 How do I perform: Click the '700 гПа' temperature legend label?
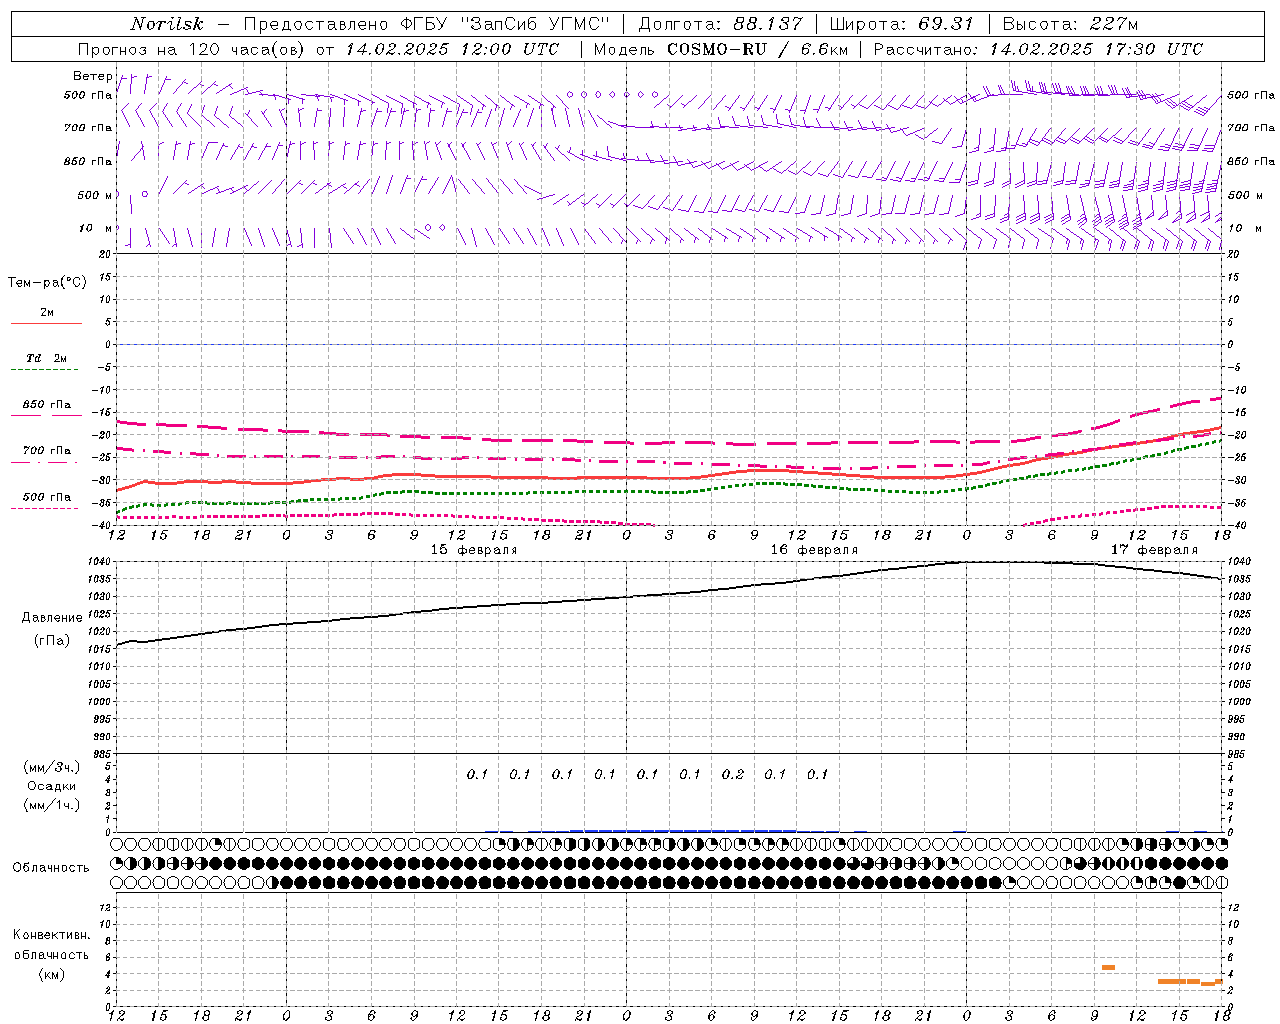click(x=47, y=451)
